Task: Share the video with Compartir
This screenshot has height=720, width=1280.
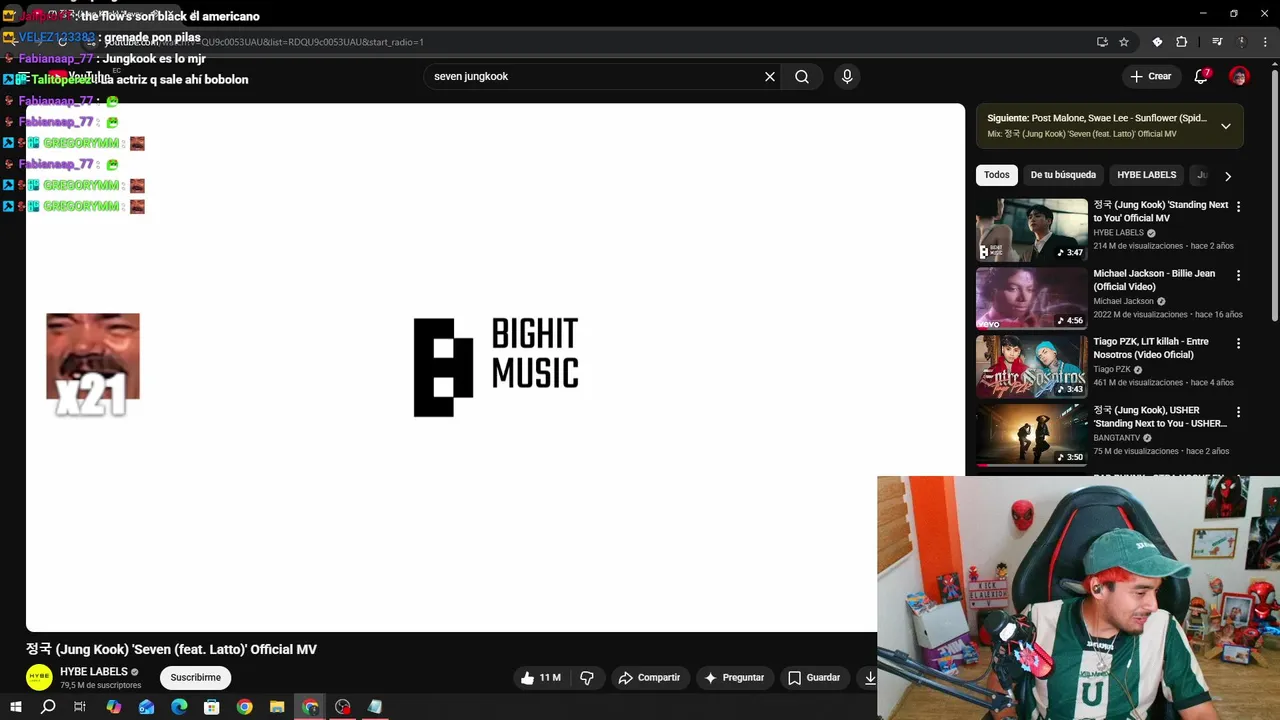Action: [x=649, y=678]
